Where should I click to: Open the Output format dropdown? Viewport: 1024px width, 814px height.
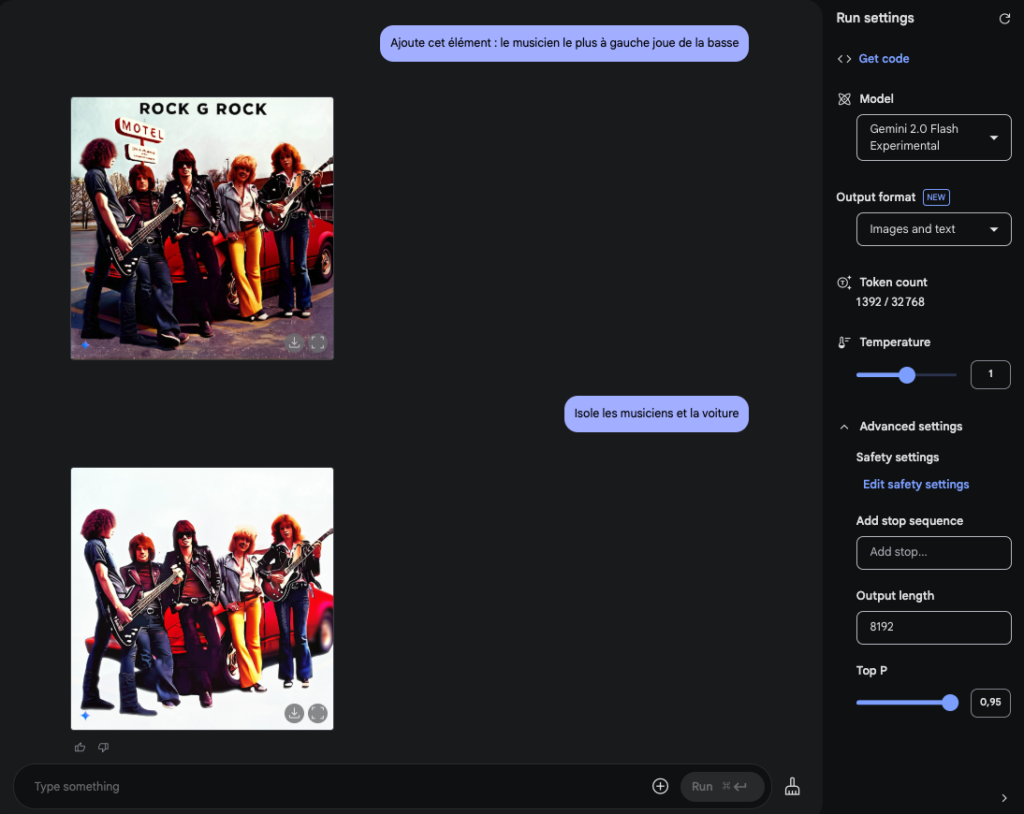[x=933, y=229]
